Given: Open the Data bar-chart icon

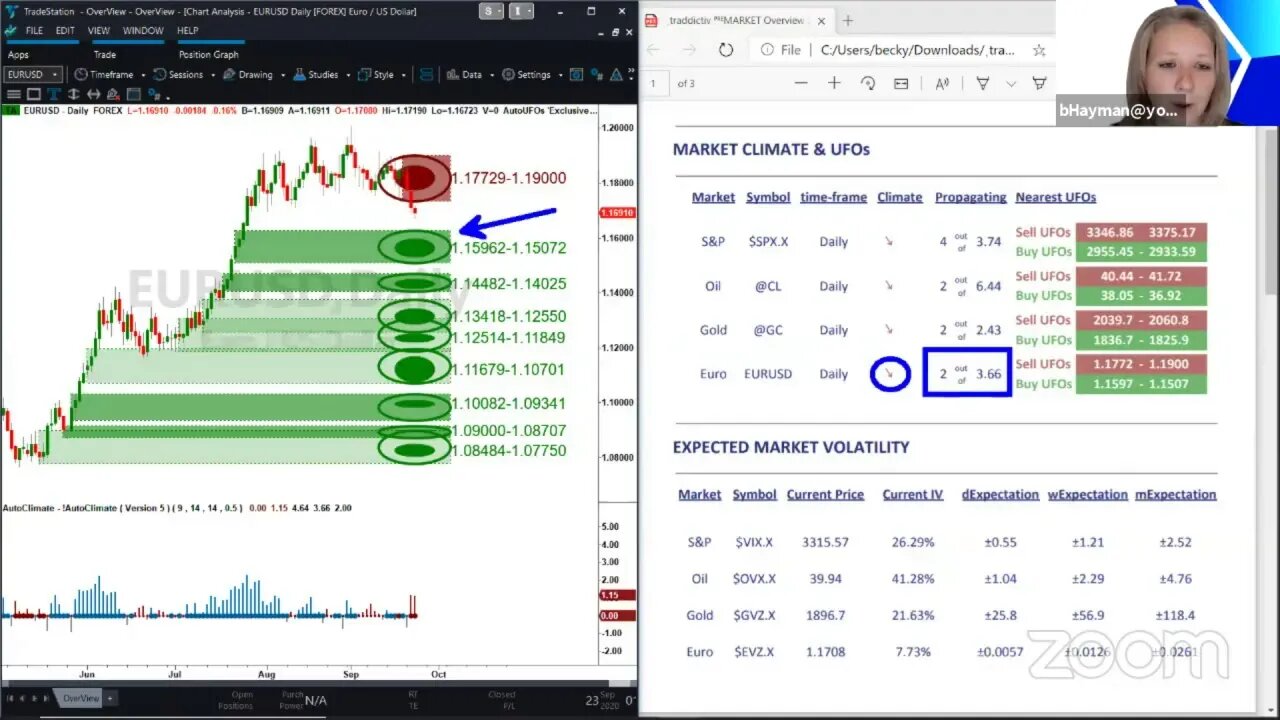Looking at the screenshot, I should coord(453,74).
